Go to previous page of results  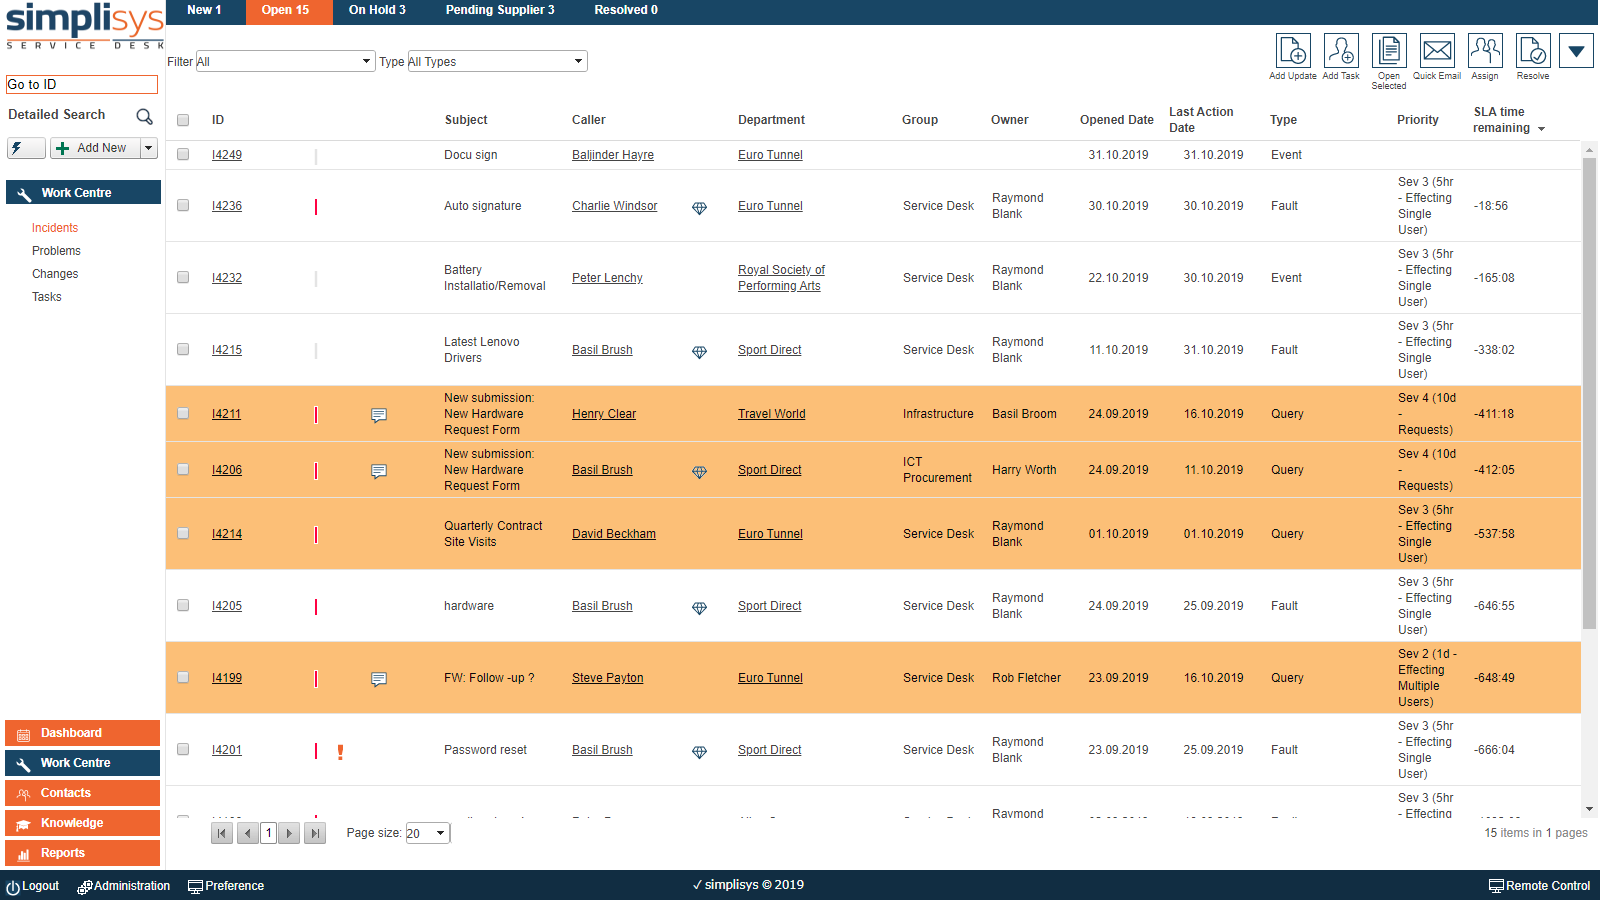pyautogui.click(x=248, y=833)
